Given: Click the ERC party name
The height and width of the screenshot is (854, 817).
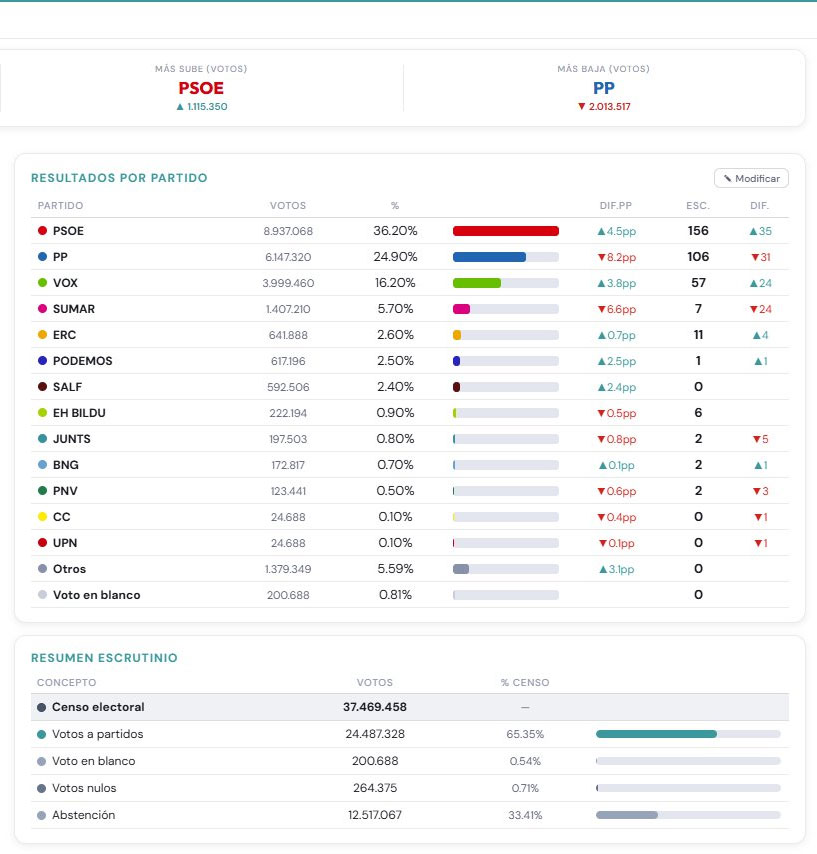Looking at the screenshot, I should click(x=64, y=335).
